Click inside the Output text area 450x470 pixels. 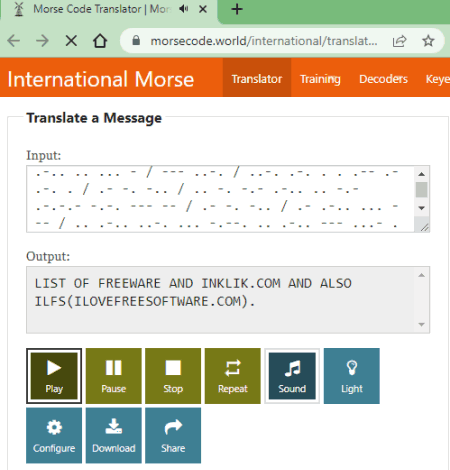[220, 300]
